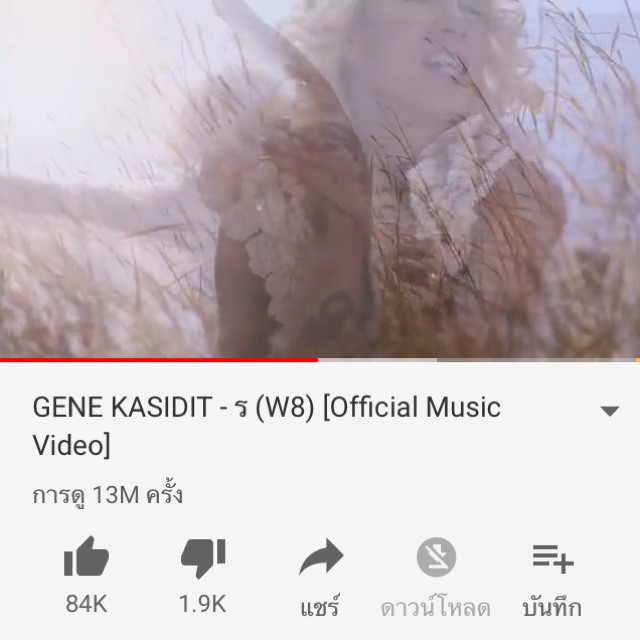Viewport: 640px width, 640px height.
Task: Click the yellow ad marker on the progress bar
Action: pos(638,360)
